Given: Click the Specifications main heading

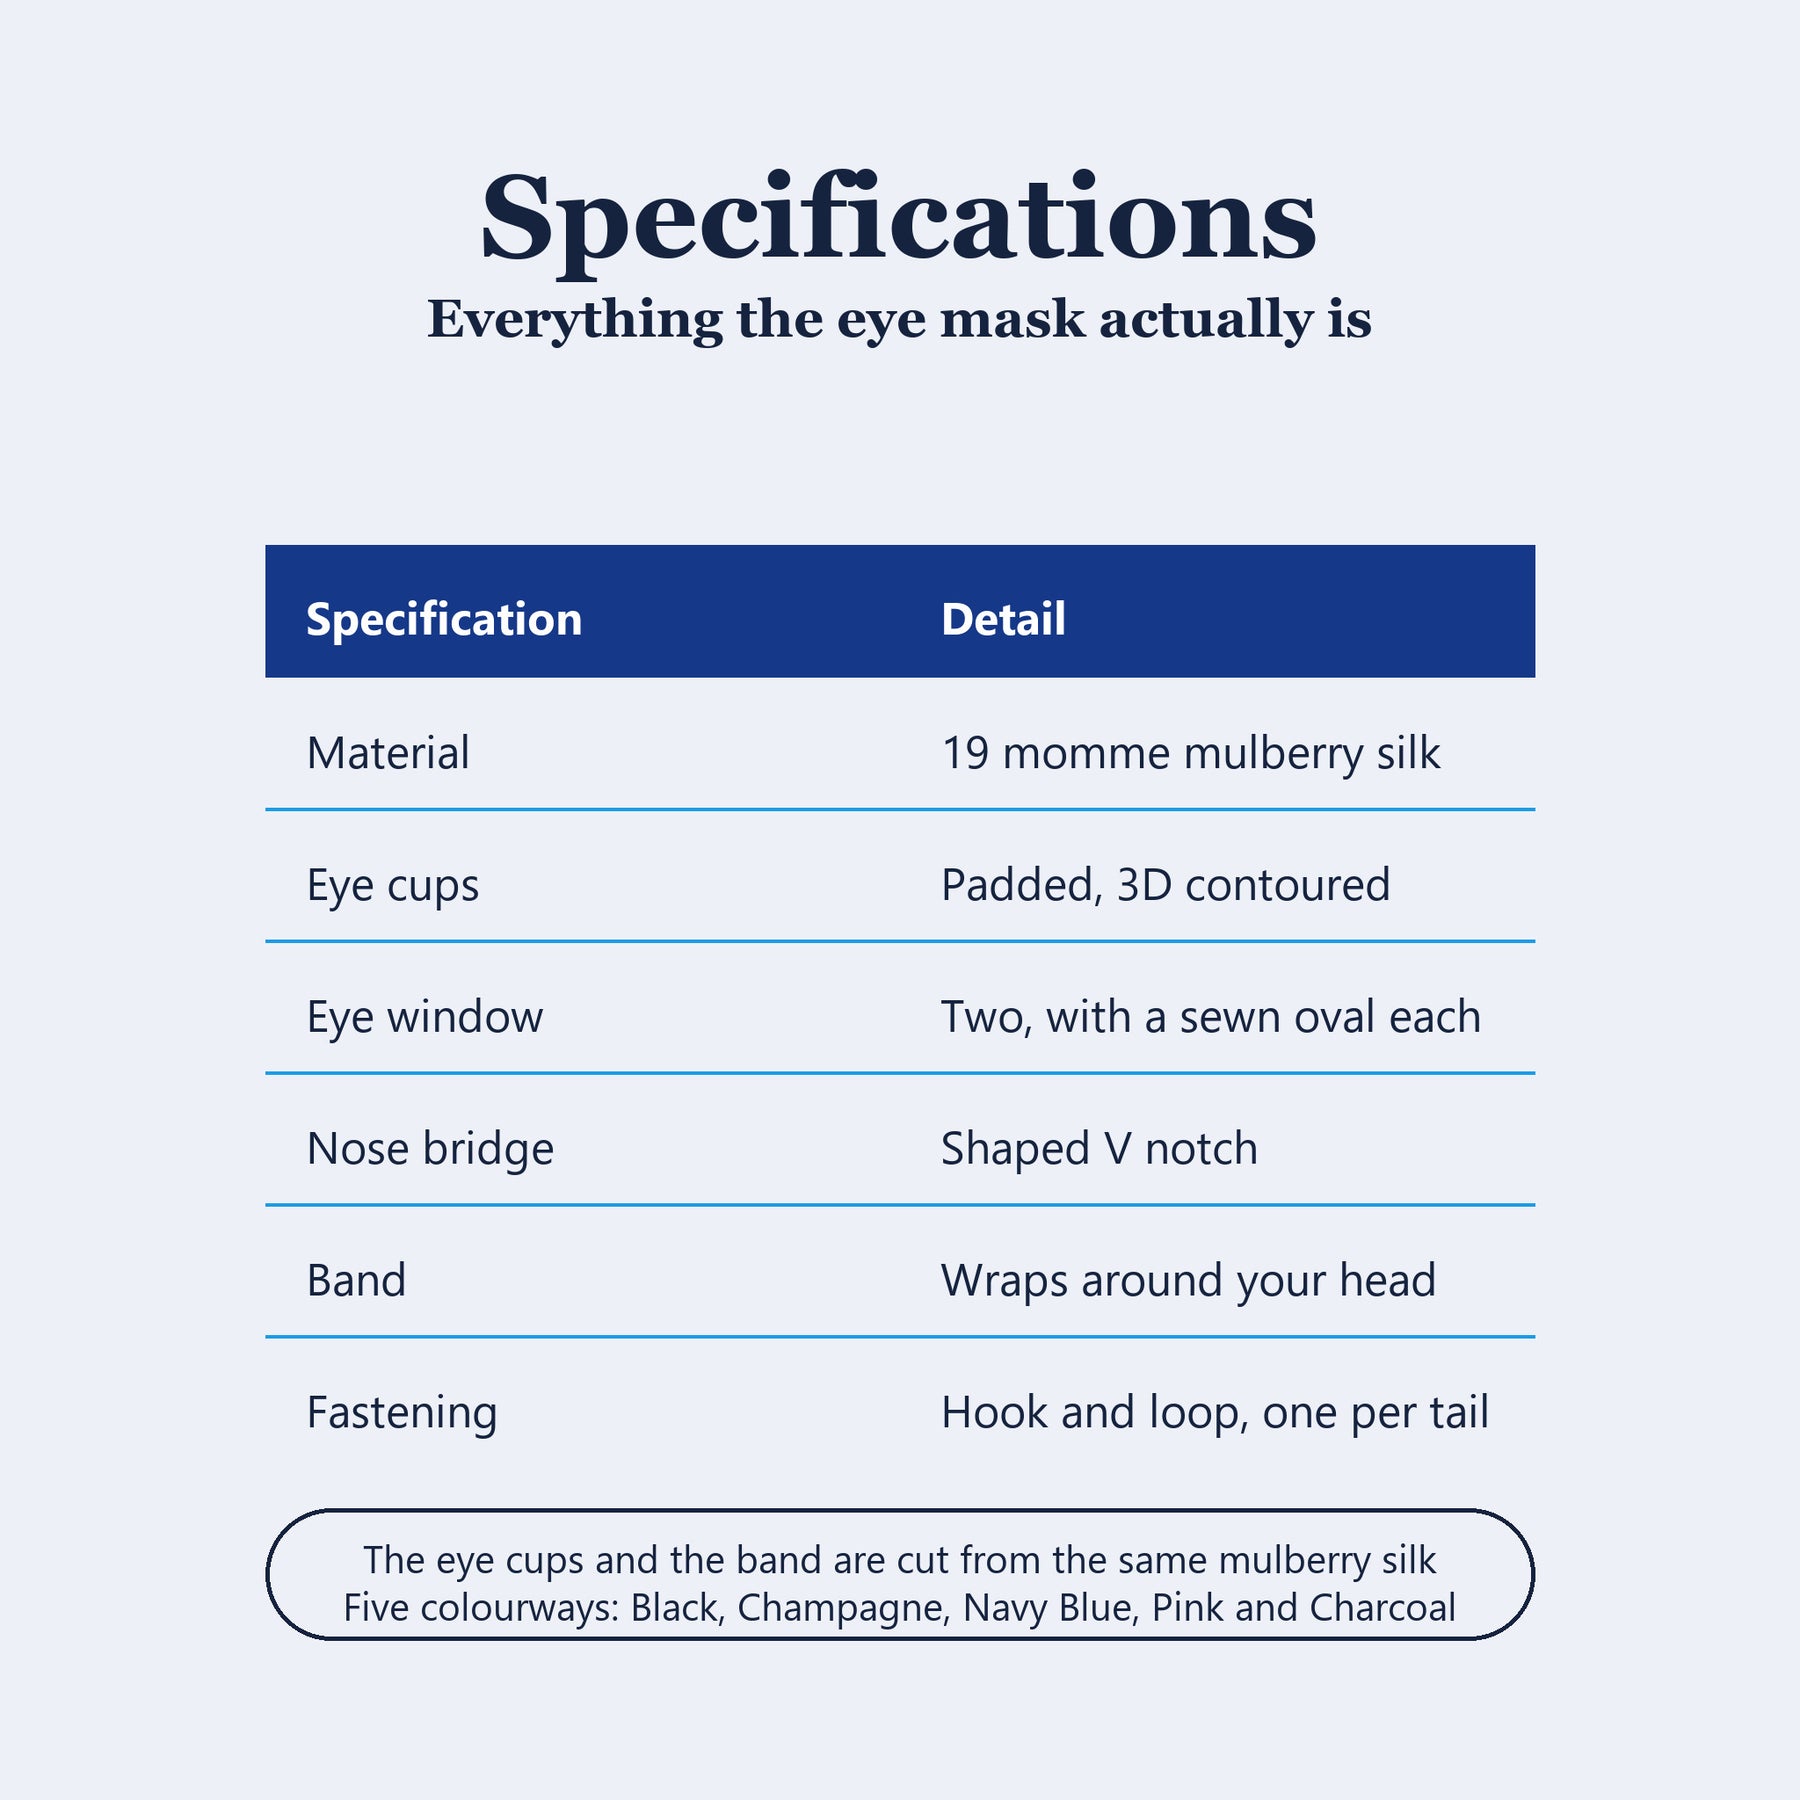Looking at the screenshot, I should [899, 220].
